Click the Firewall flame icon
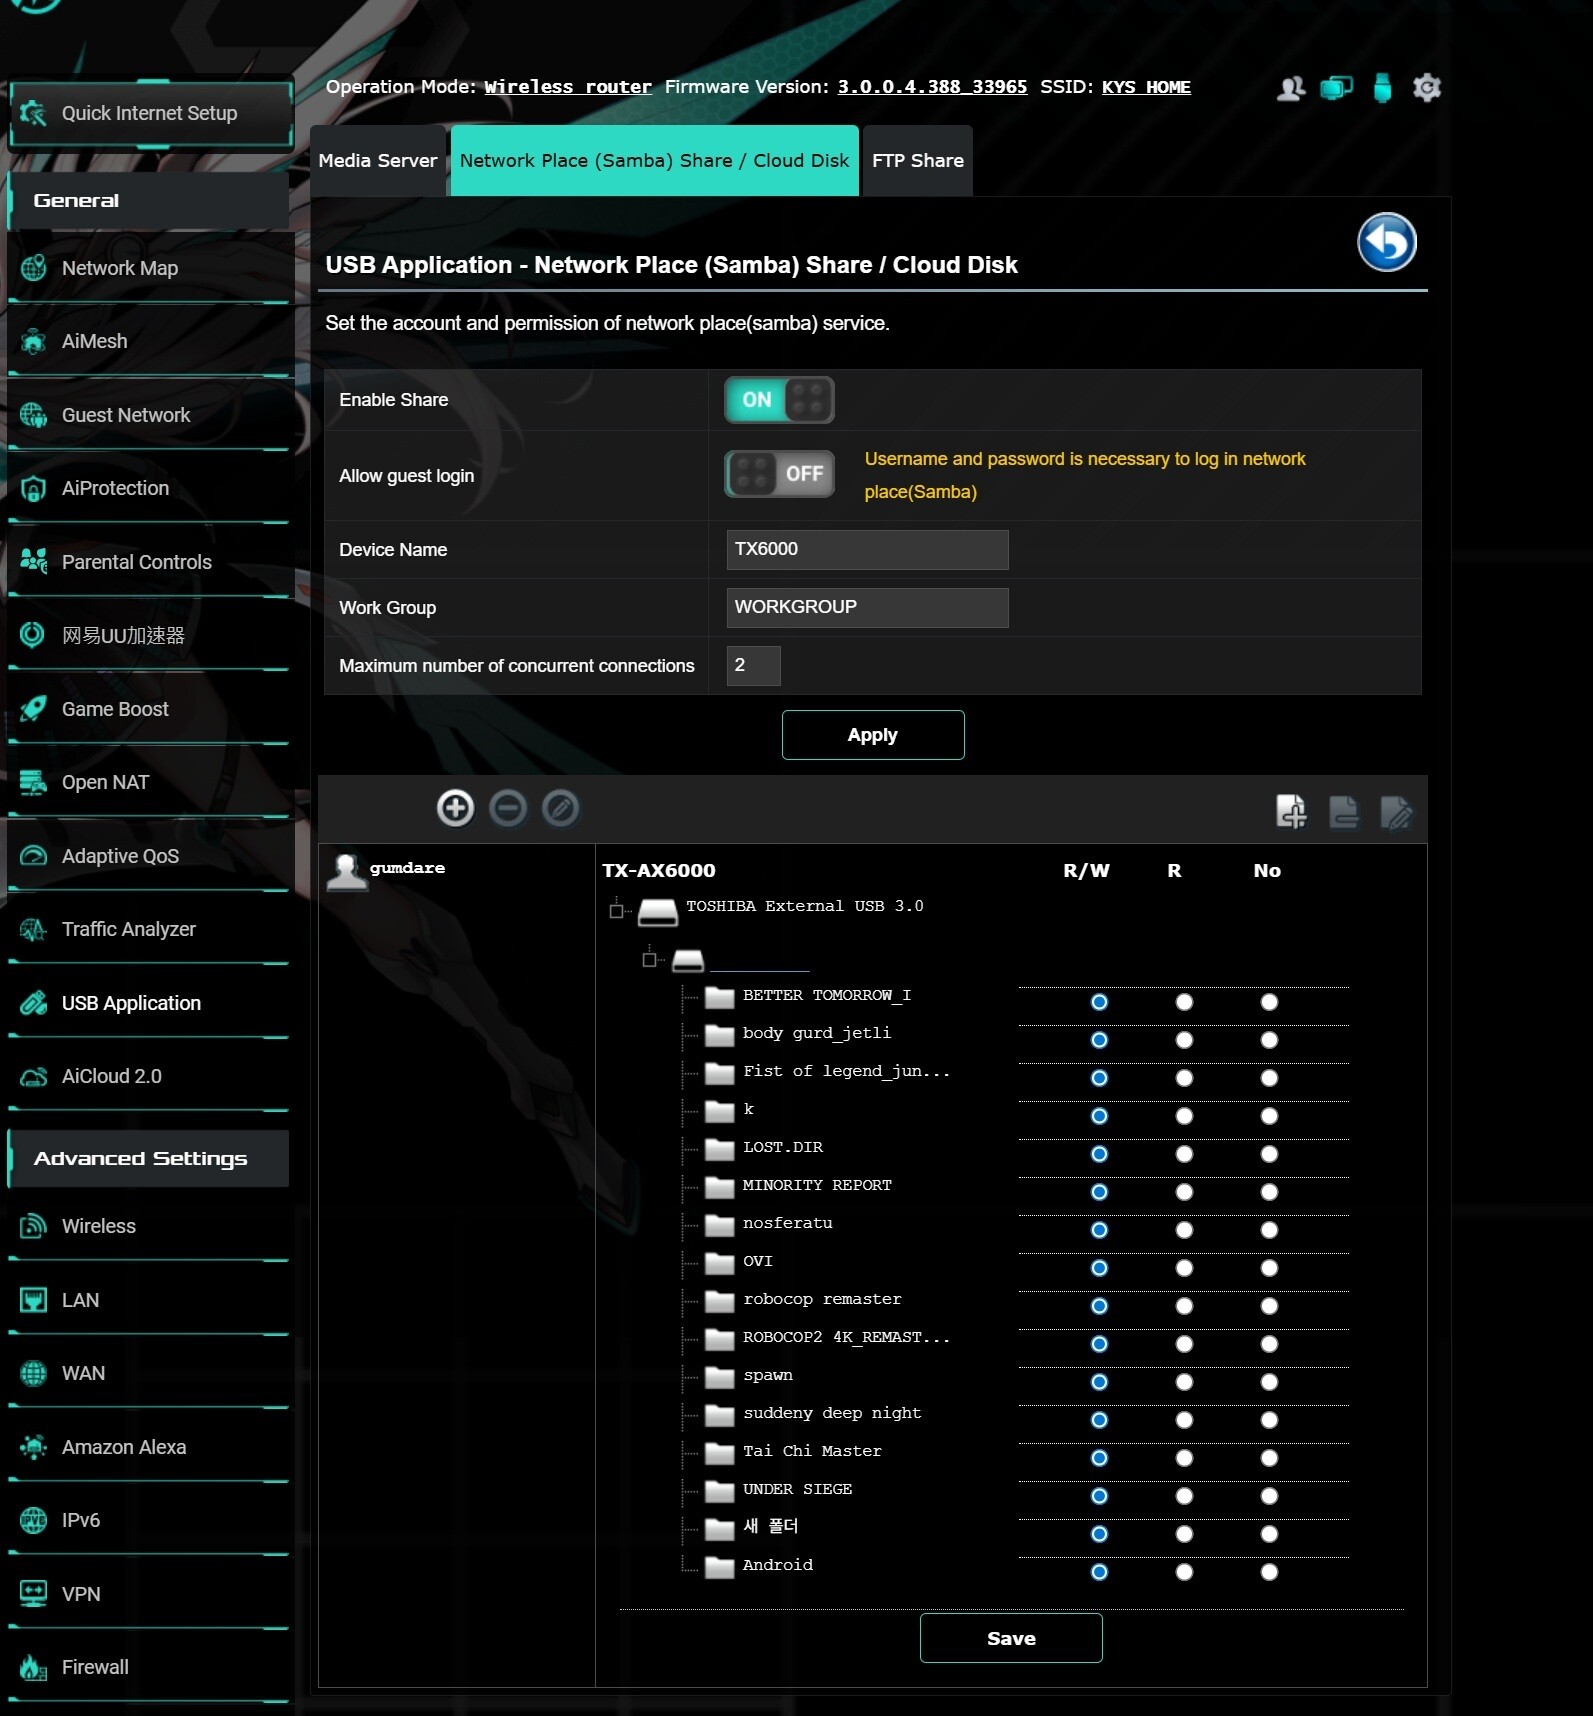Viewport: 1593px width, 1716px height. (33, 1667)
